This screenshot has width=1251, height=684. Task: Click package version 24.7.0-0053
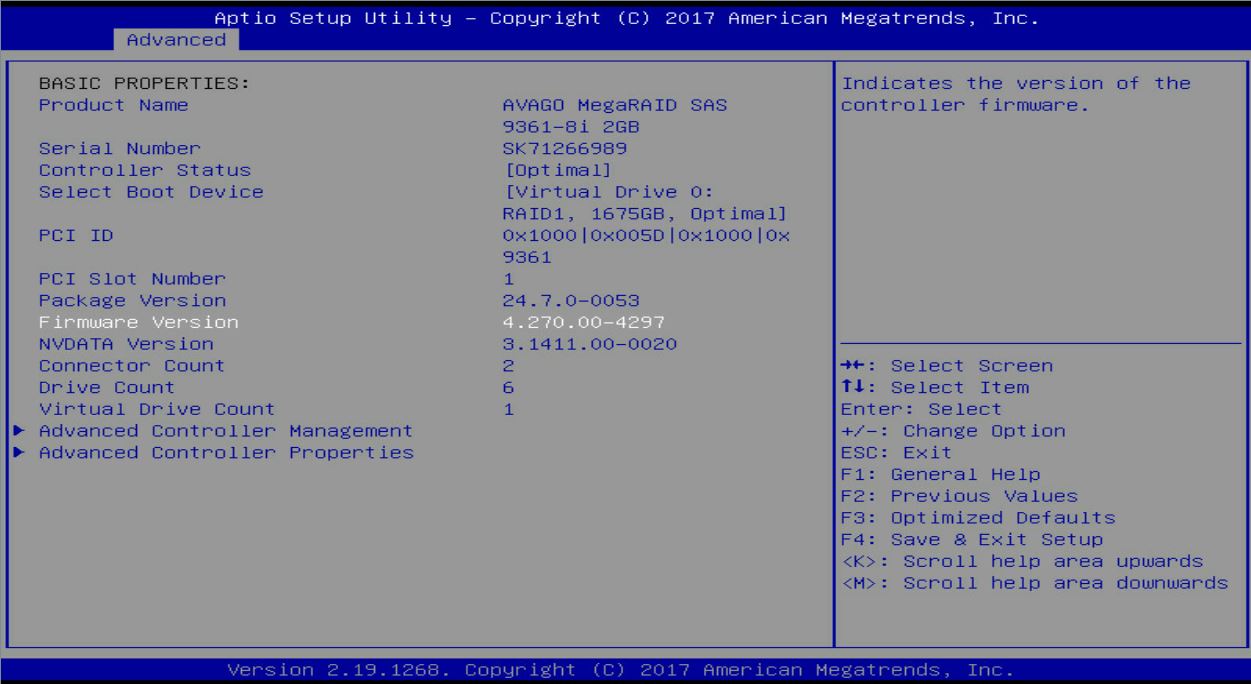[570, 300]
